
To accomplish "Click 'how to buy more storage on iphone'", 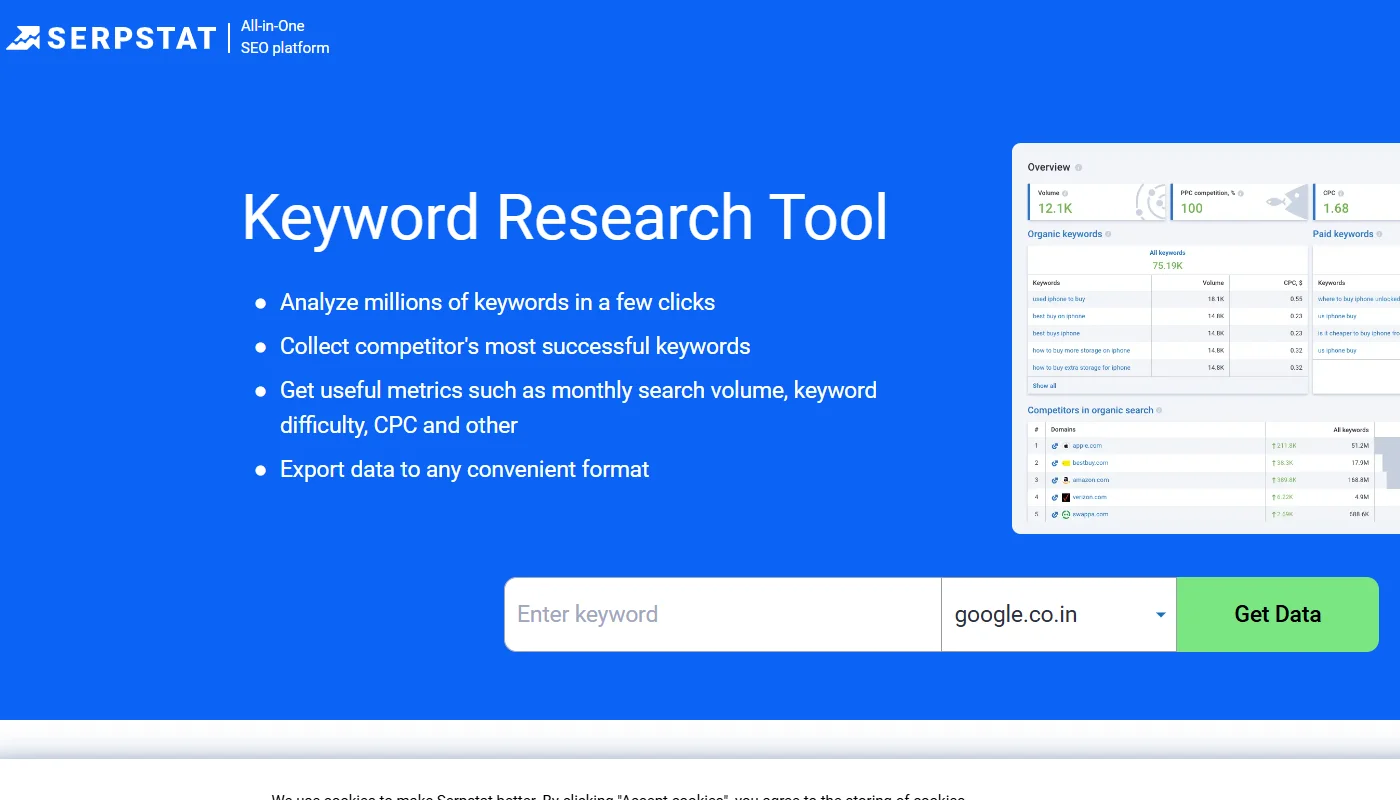I will tap(1081, 350).
